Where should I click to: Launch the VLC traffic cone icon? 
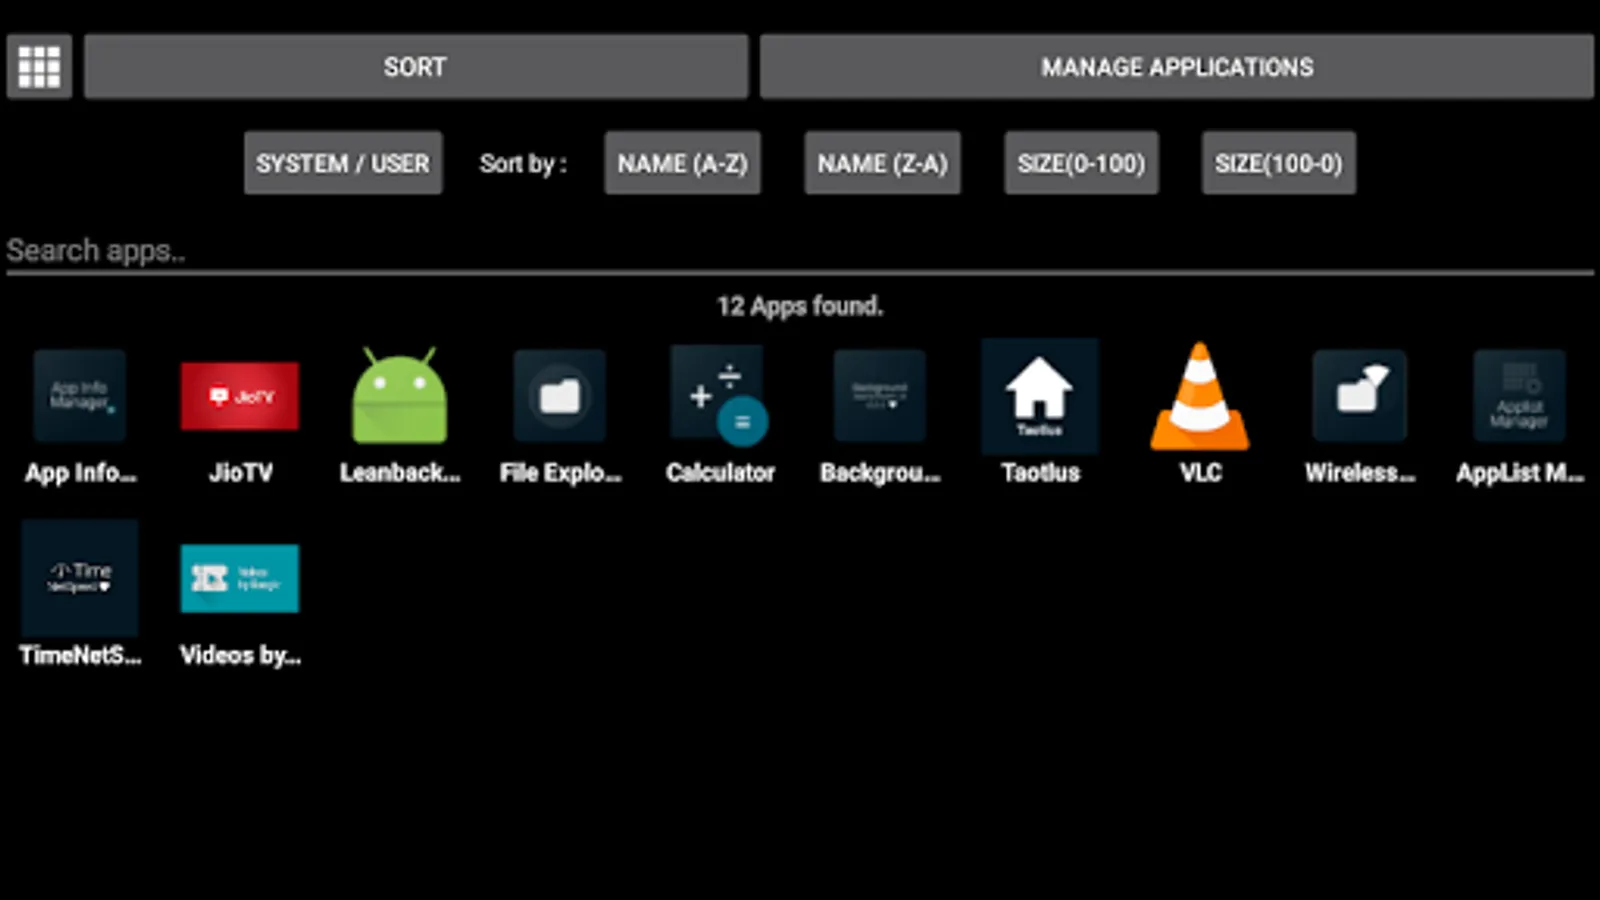pos(1200,396)
